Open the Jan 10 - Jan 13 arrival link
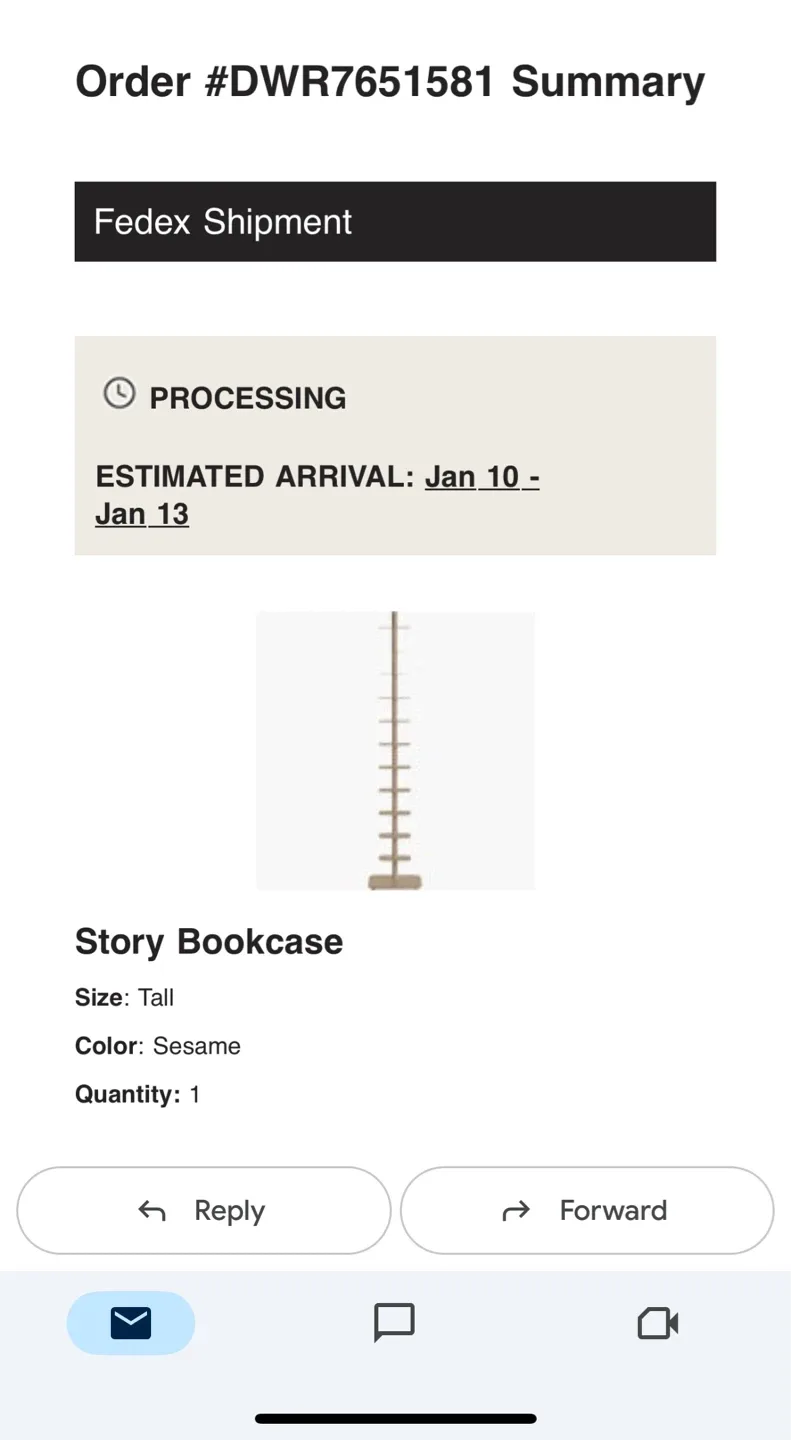Screen dimensions: 791x1440 pyautogui.click(x=482, y=477)
